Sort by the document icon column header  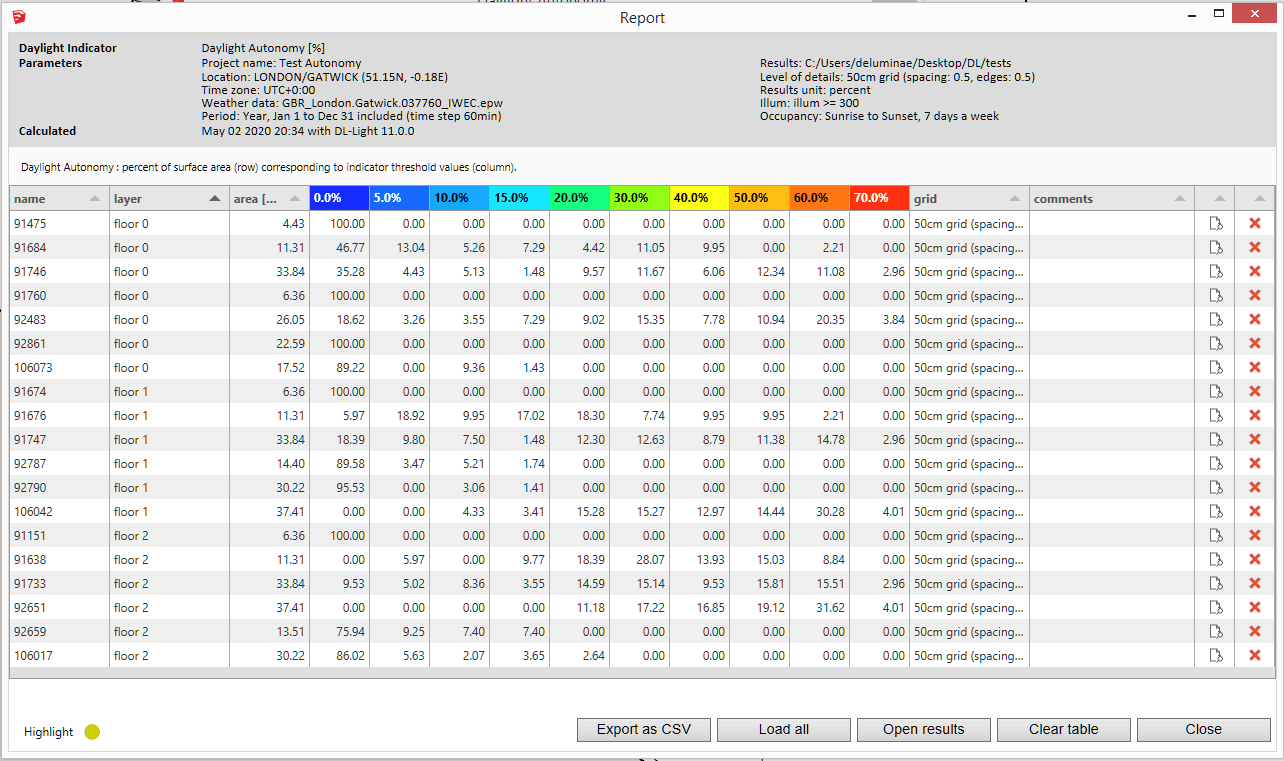pos(1215,198)
